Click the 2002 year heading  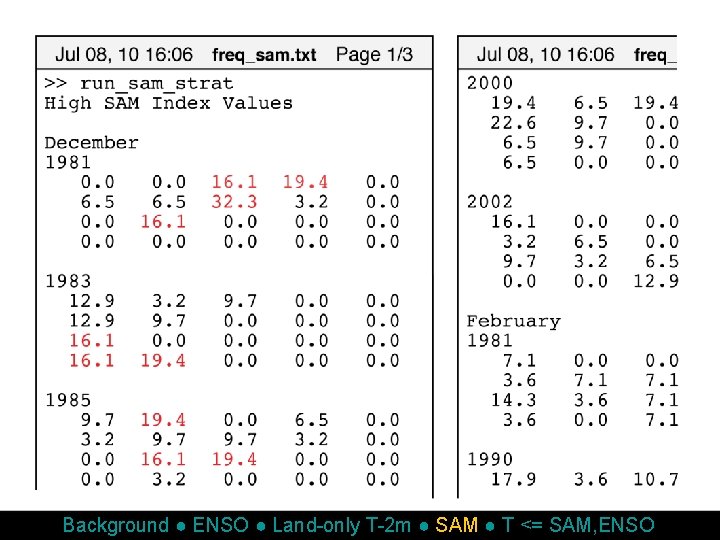(x=489, y=202)
